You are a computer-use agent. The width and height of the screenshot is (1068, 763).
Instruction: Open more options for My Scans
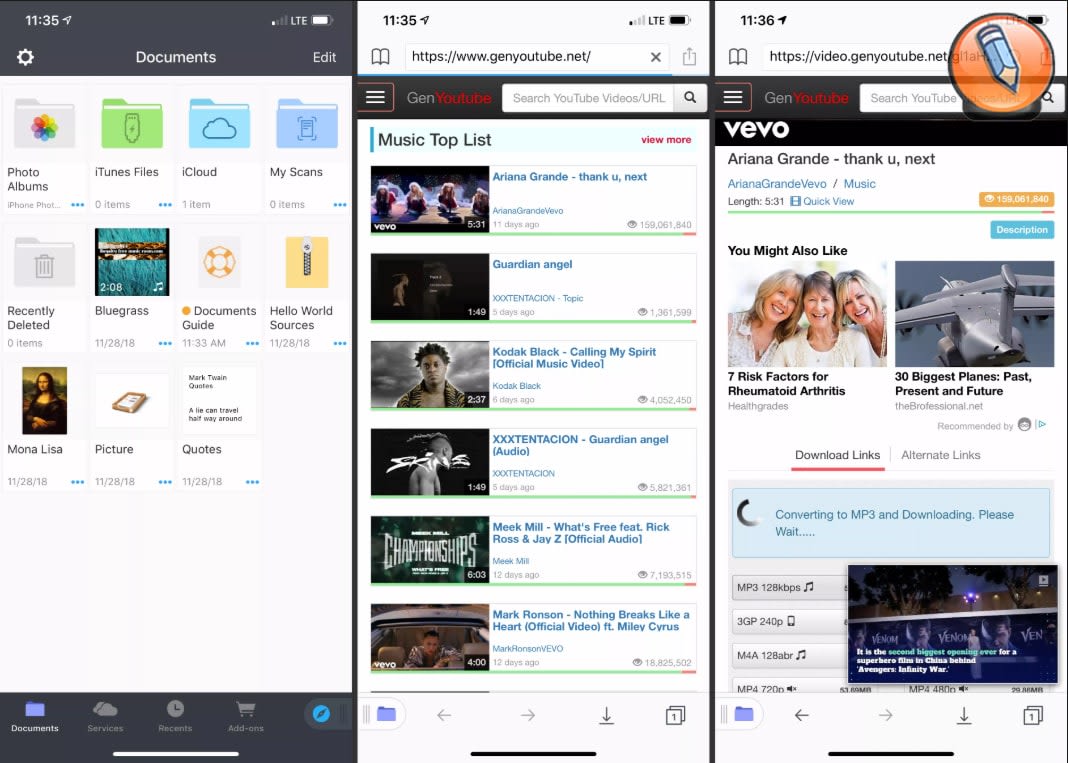point(340,204)
